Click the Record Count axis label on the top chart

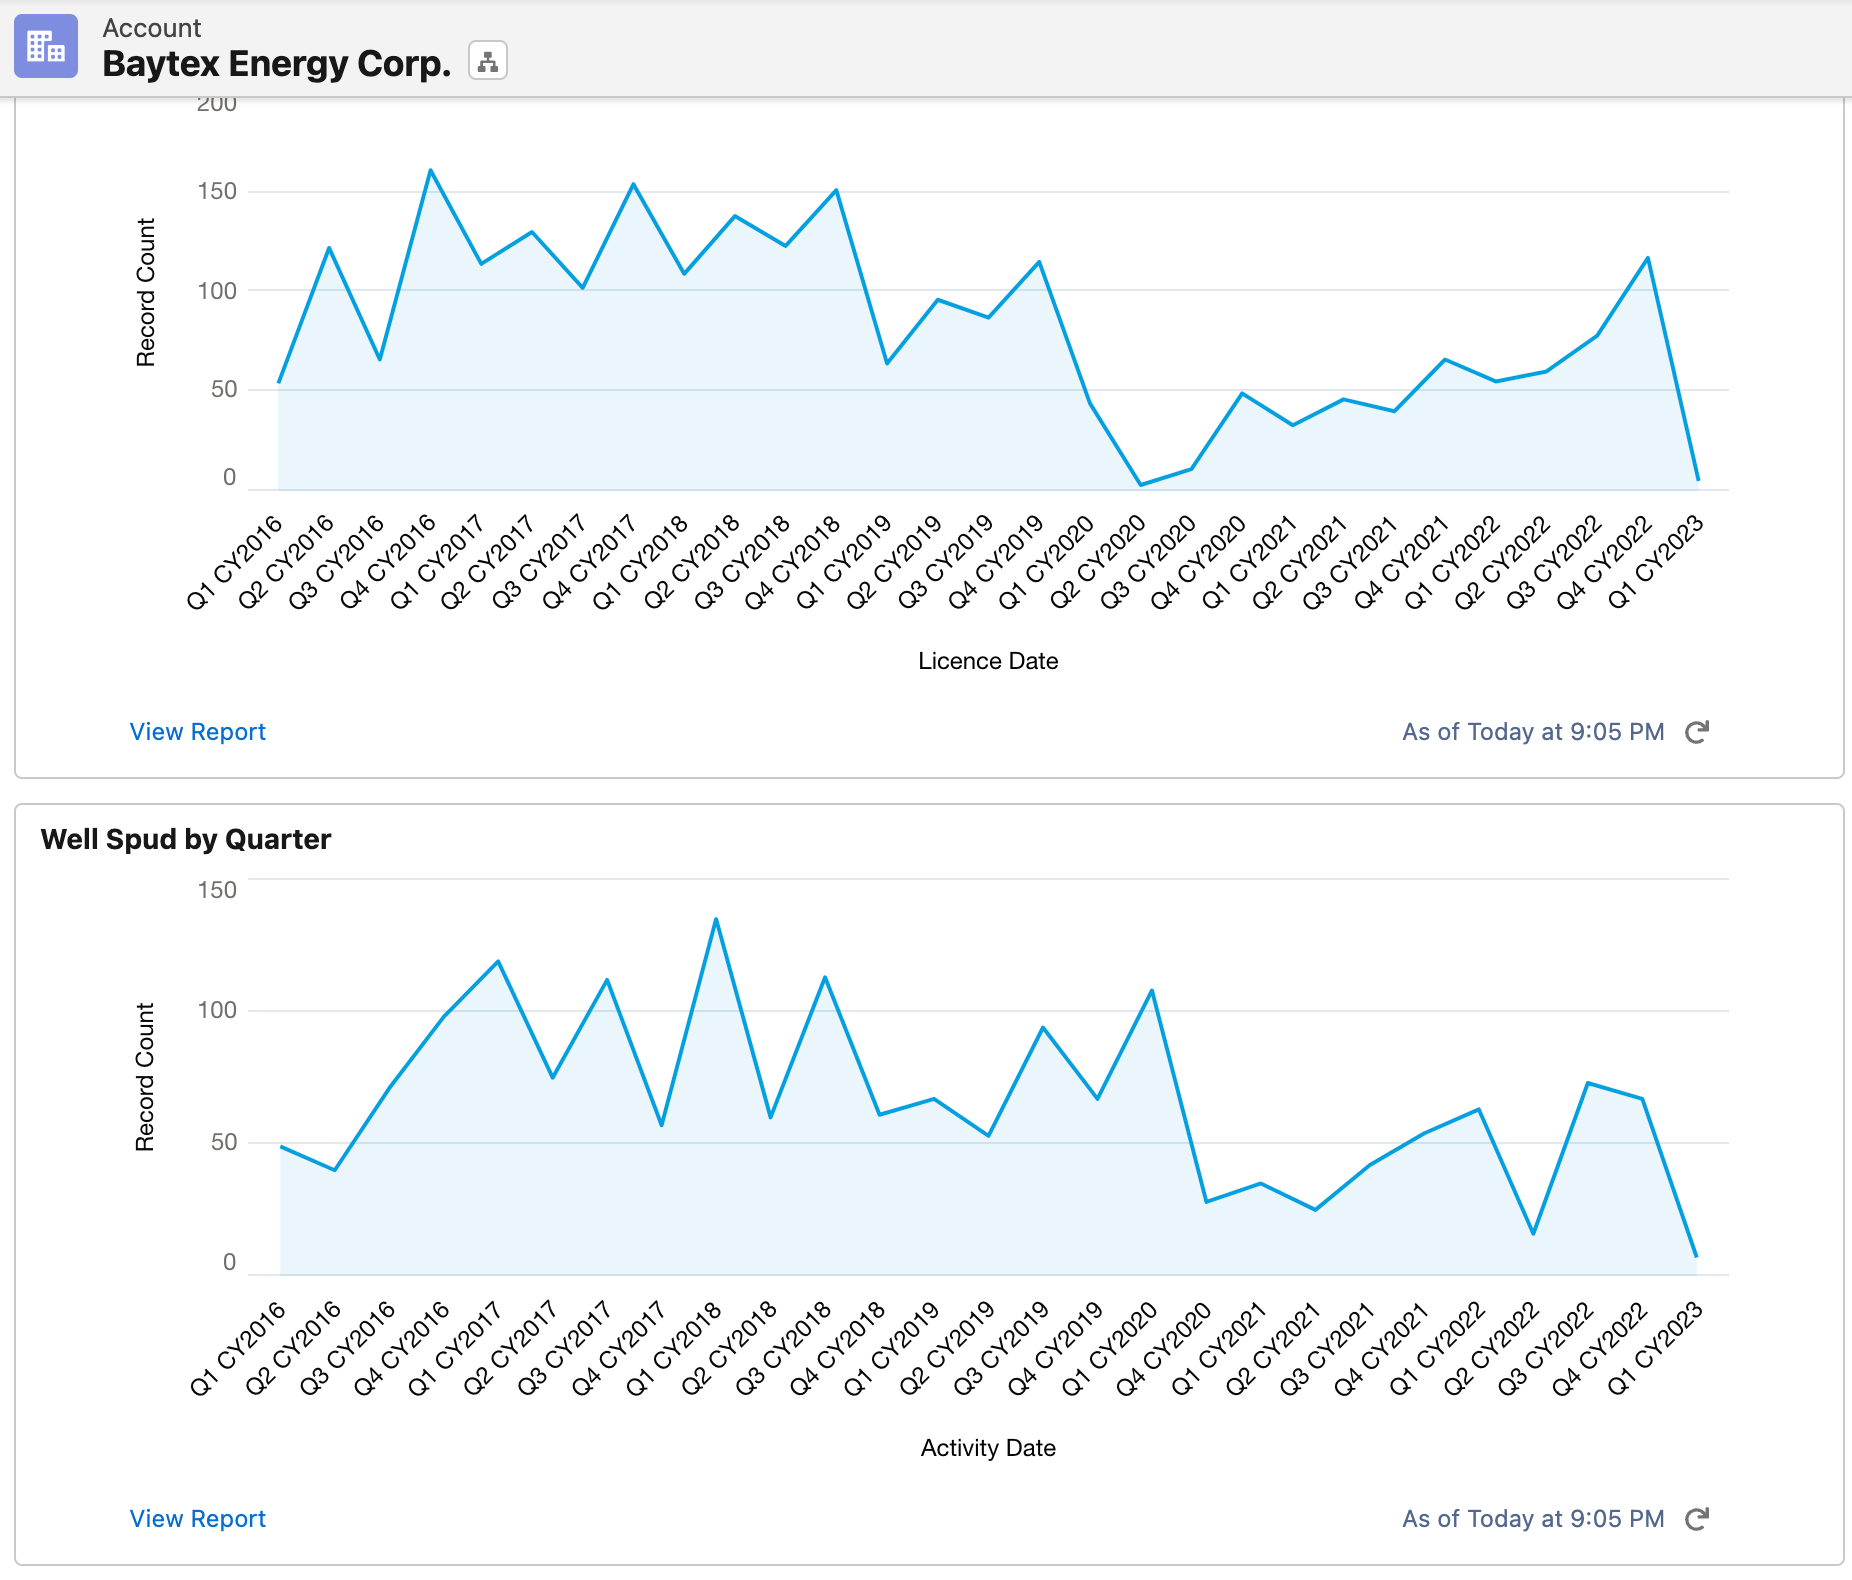coord(146,290)
